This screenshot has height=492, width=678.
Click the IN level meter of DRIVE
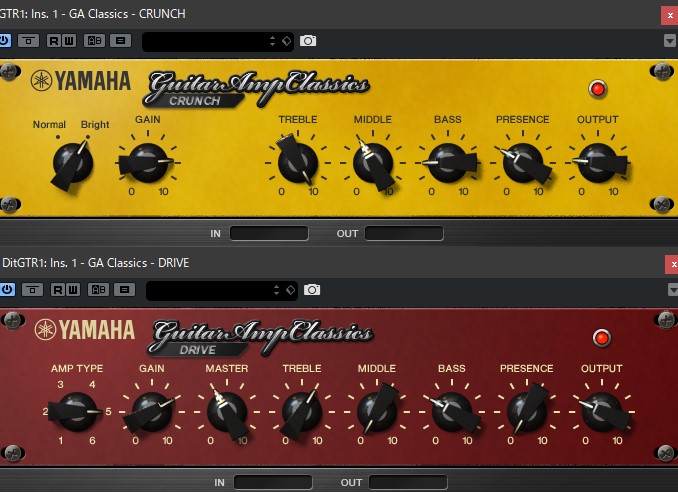click(x=273, y=482)
